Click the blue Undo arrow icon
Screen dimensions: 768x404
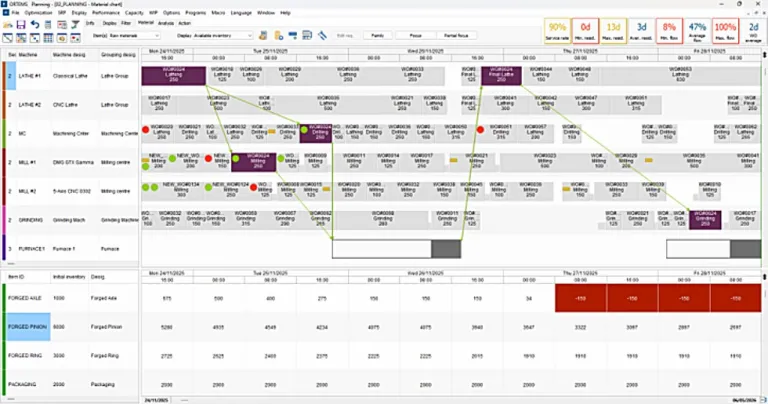pyautogui.click(x=35, y=24)
